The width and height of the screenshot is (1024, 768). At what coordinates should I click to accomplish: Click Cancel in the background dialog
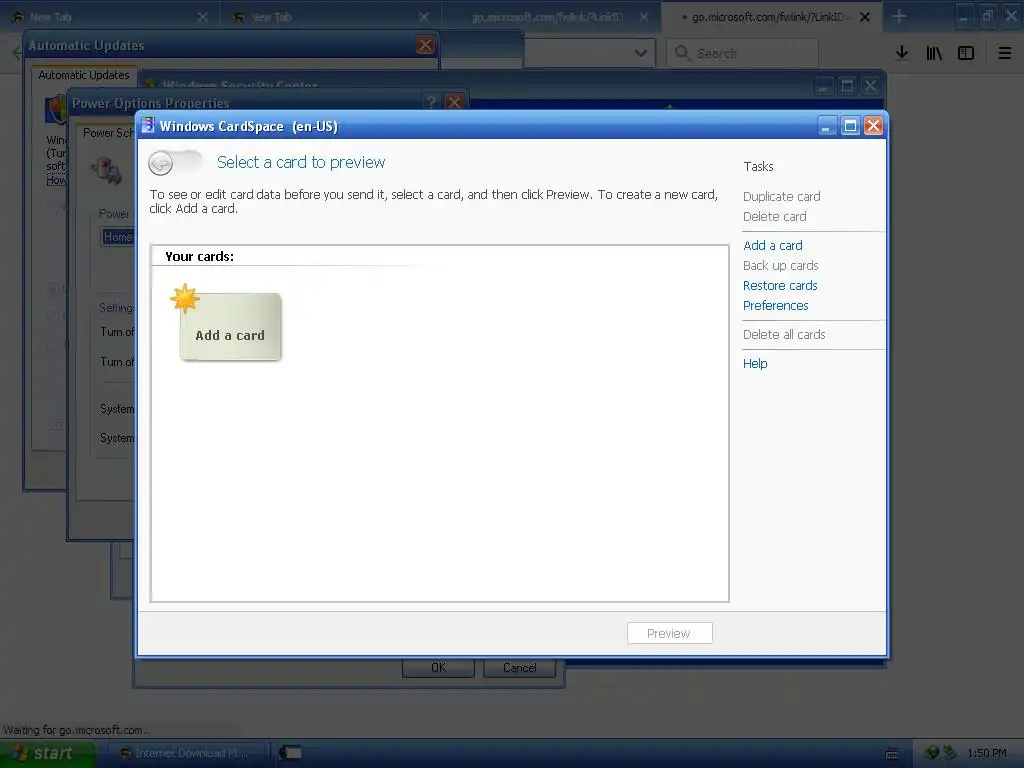point(519,668)
